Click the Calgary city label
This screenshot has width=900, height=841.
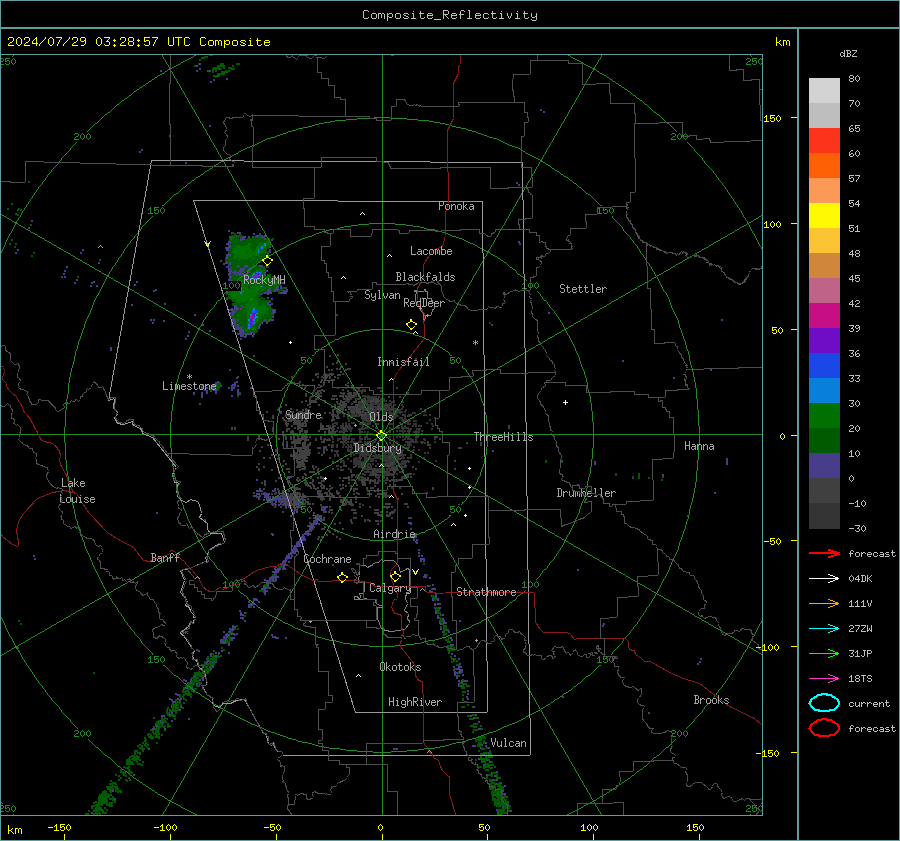point(390,588)
